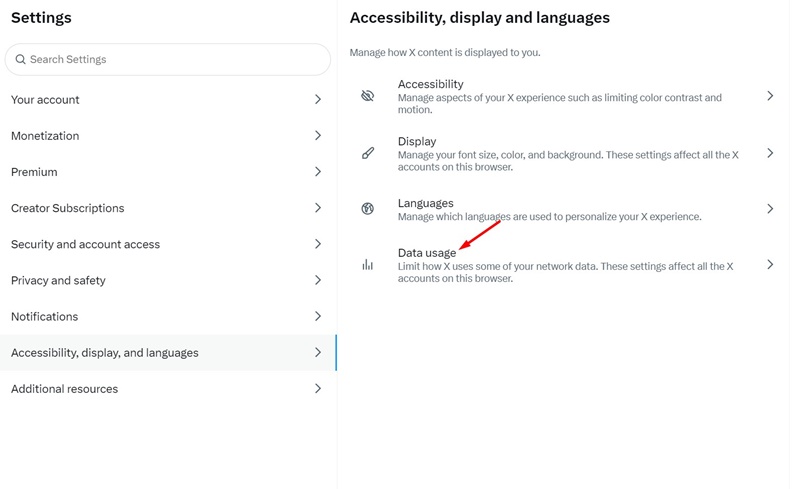Click the arrow beside Additional resources

click(318, 389)
